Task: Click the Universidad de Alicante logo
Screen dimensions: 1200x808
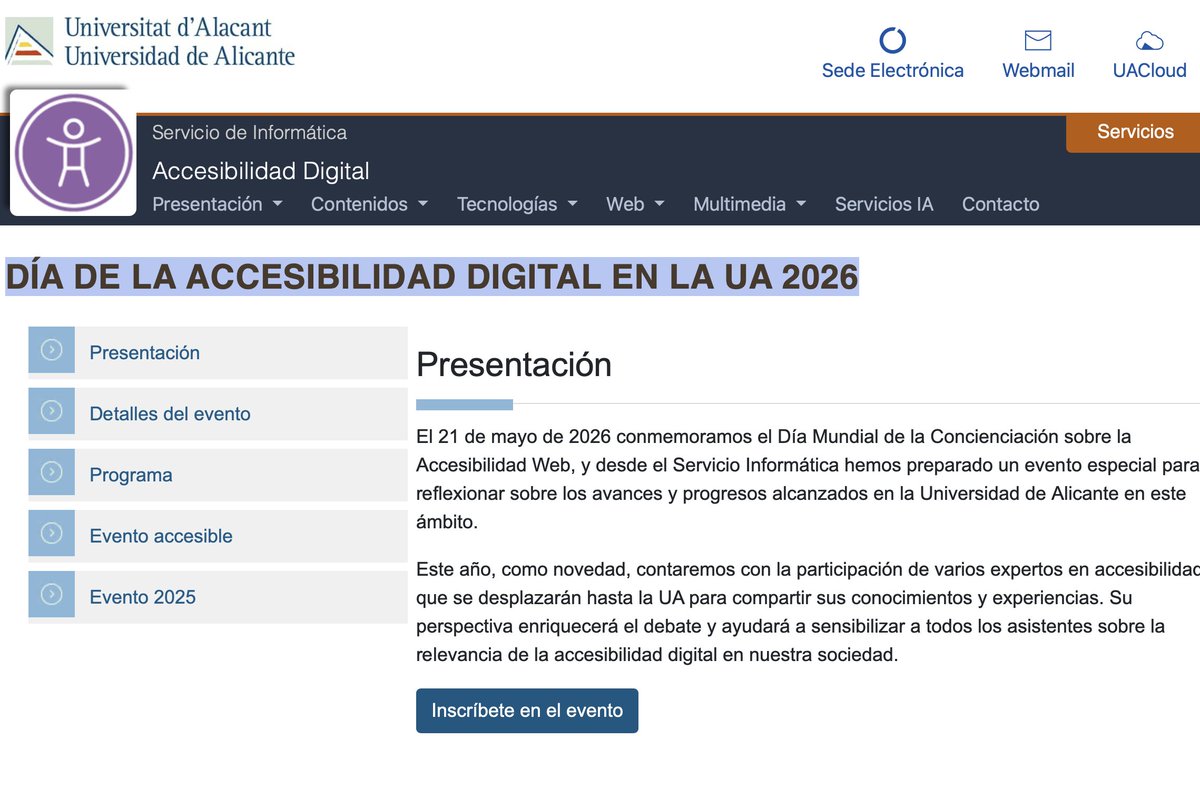Action: (x=150, y=42)
